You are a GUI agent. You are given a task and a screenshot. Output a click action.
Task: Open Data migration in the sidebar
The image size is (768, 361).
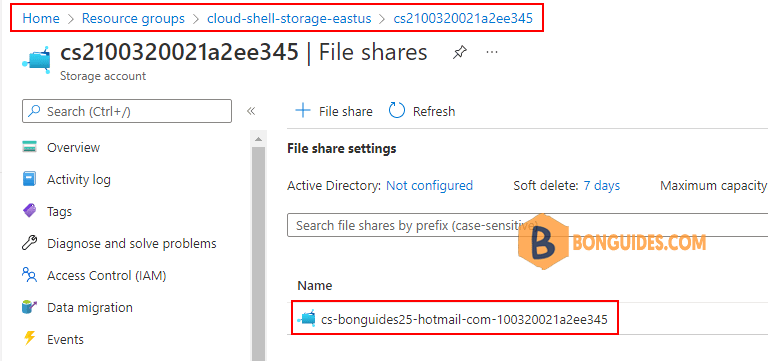90,308
